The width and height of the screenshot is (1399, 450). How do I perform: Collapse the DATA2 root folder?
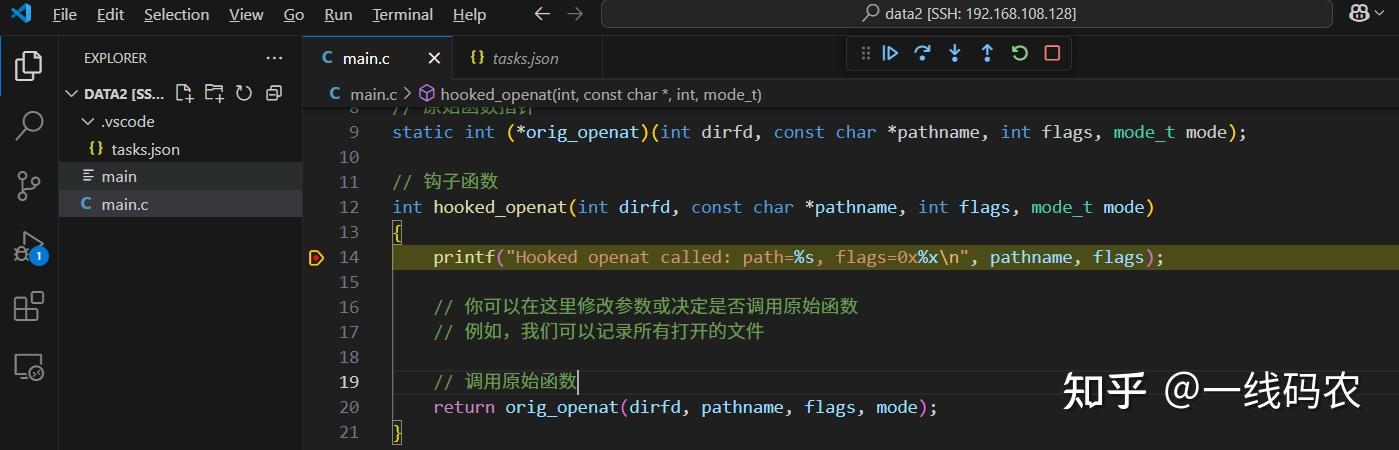tap(71, 93)
